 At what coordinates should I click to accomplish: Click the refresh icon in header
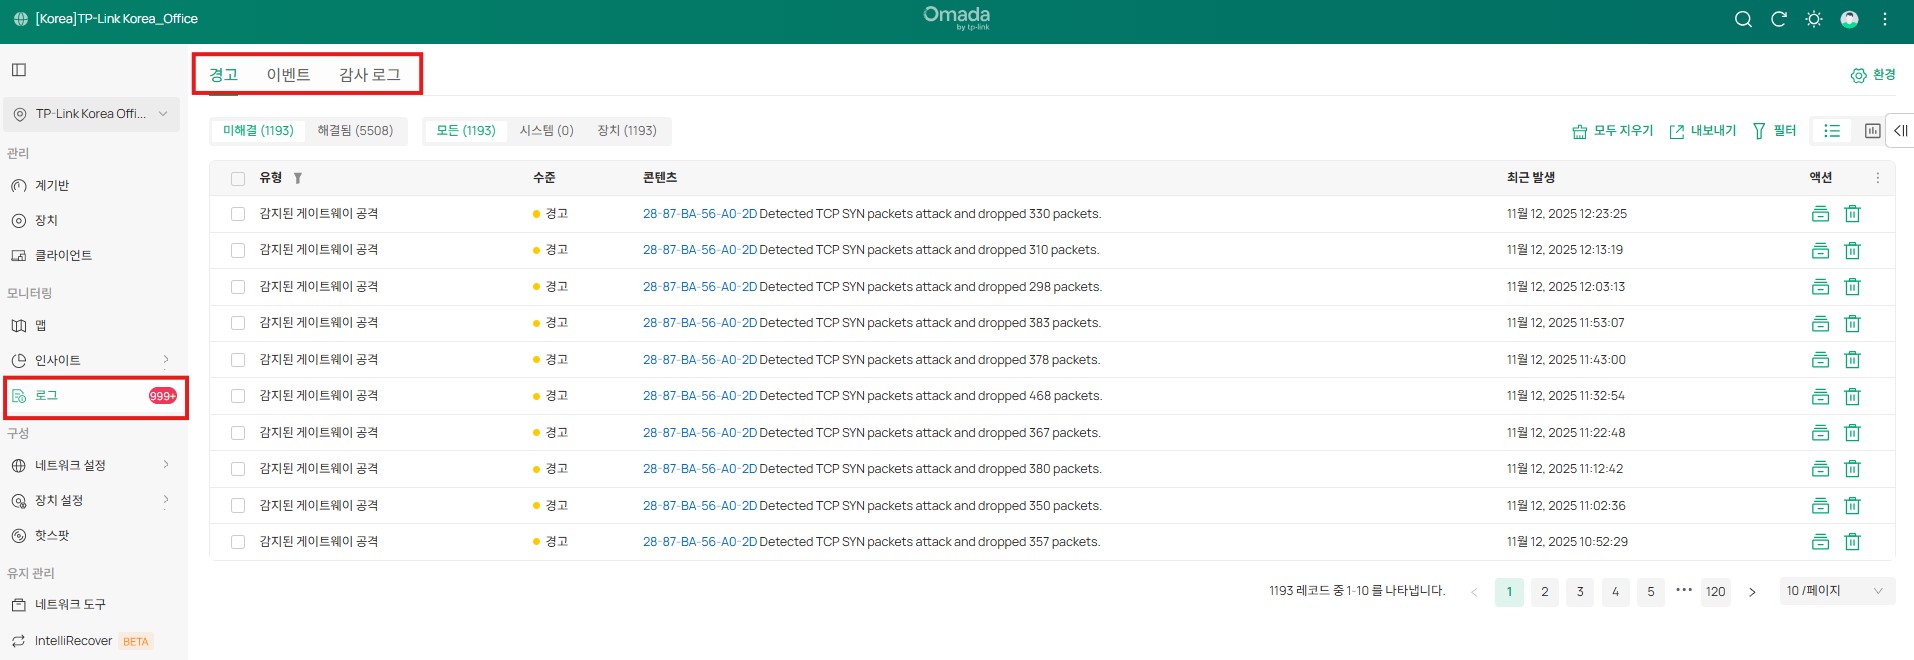pos(1778,19)
